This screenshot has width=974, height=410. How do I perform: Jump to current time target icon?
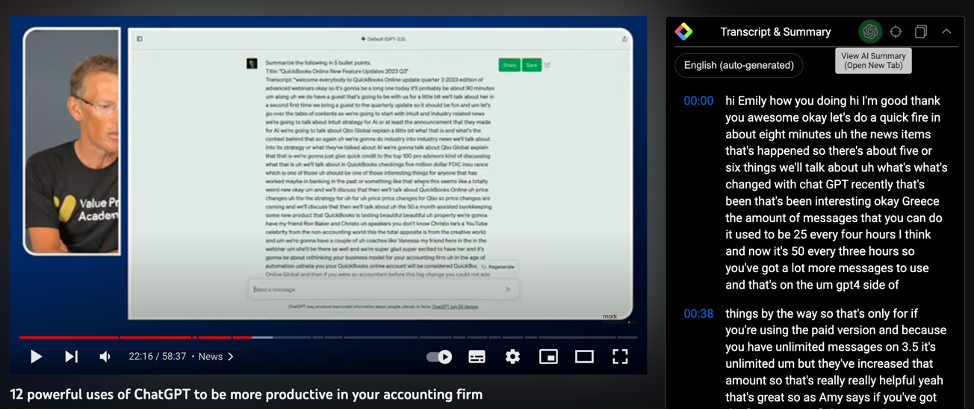895,31
